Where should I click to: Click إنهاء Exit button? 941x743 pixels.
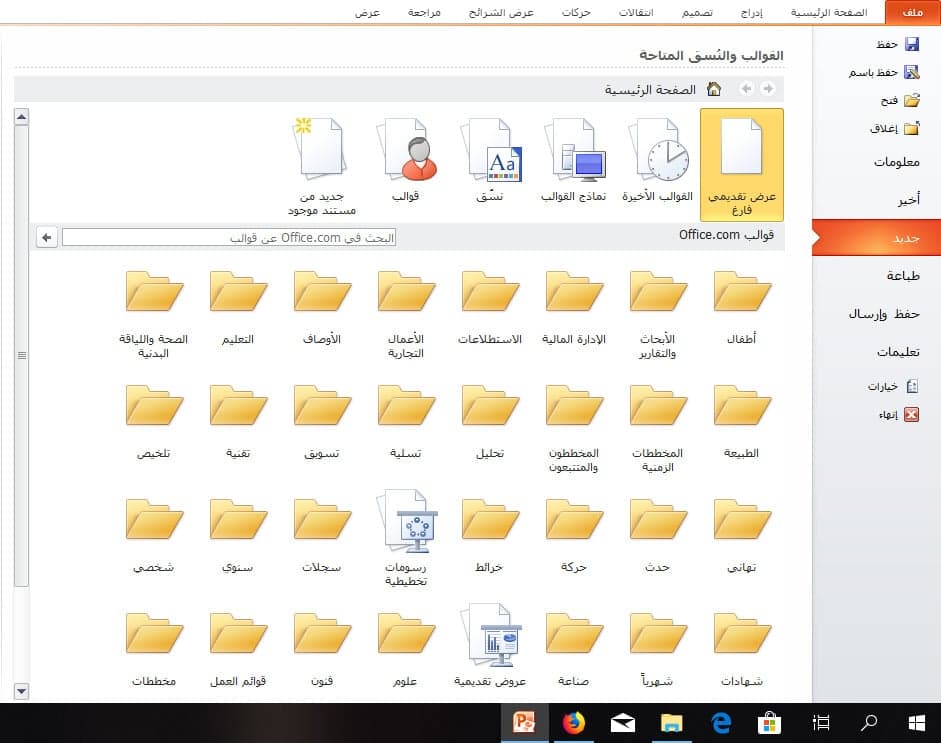tap(898, 414)
